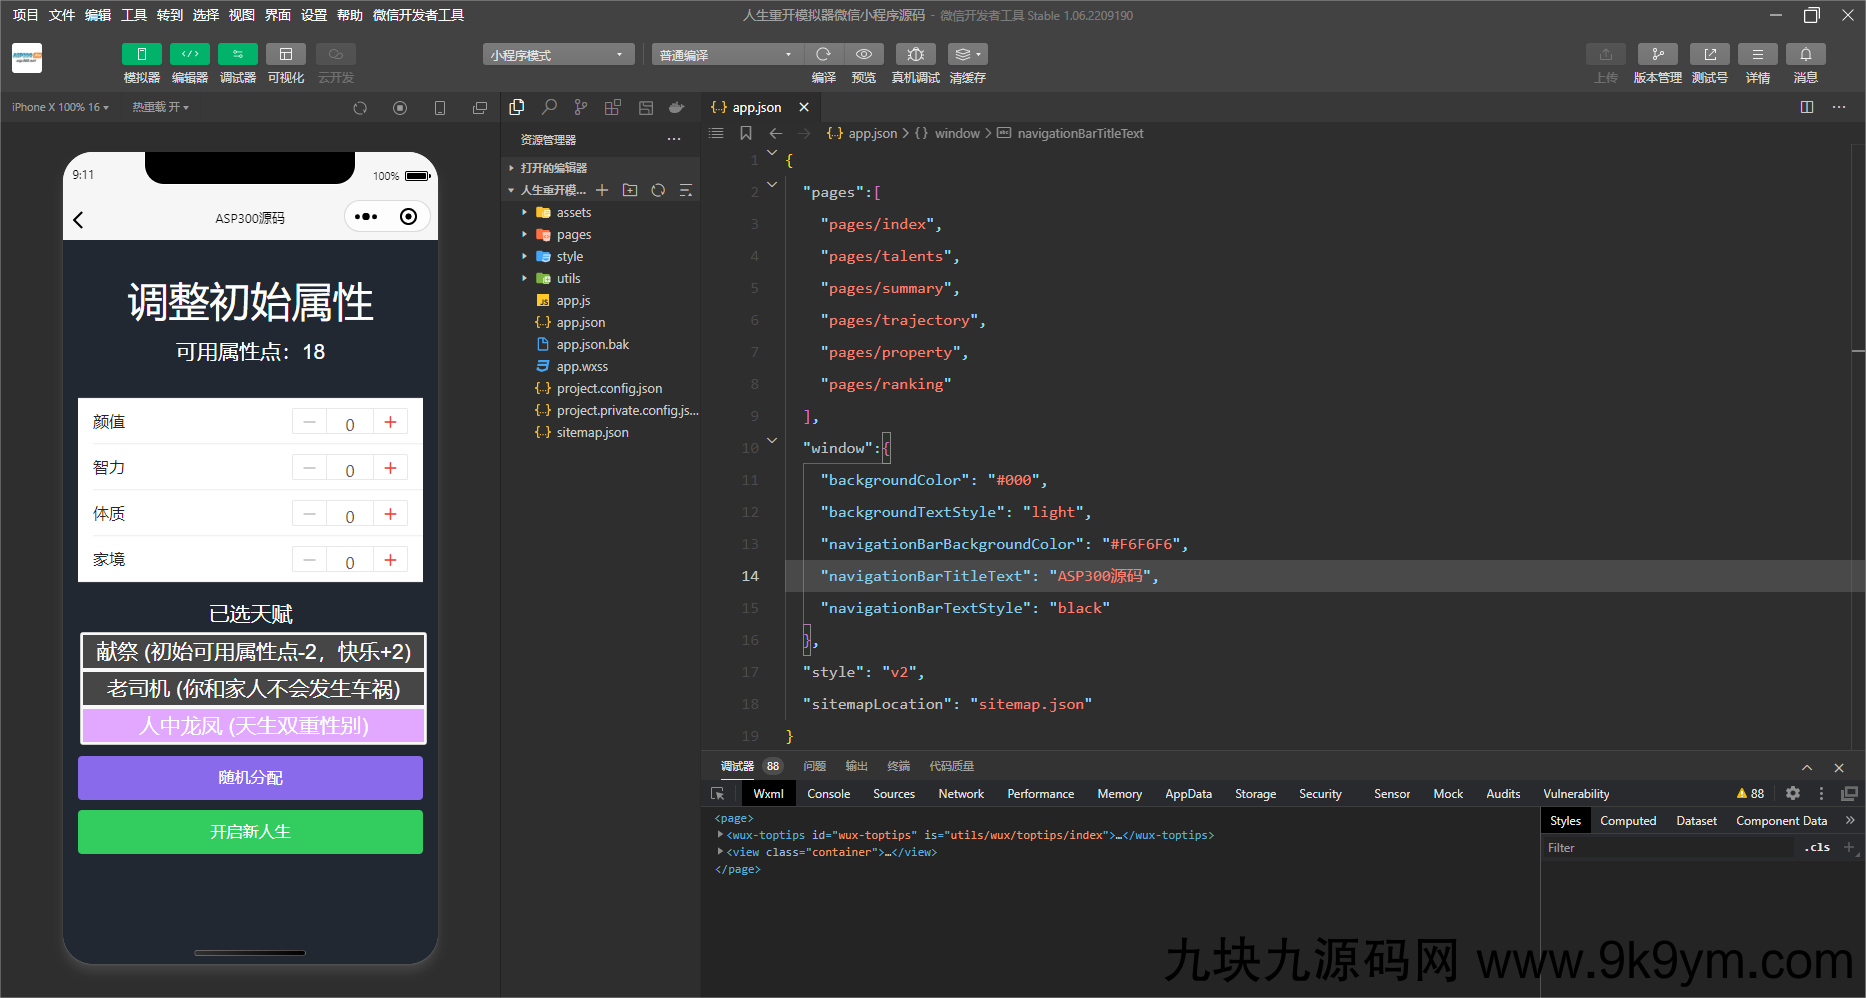Toggle the visualization panel button
The width and height of the screenshot is (1866, 998).
(285, 54)
